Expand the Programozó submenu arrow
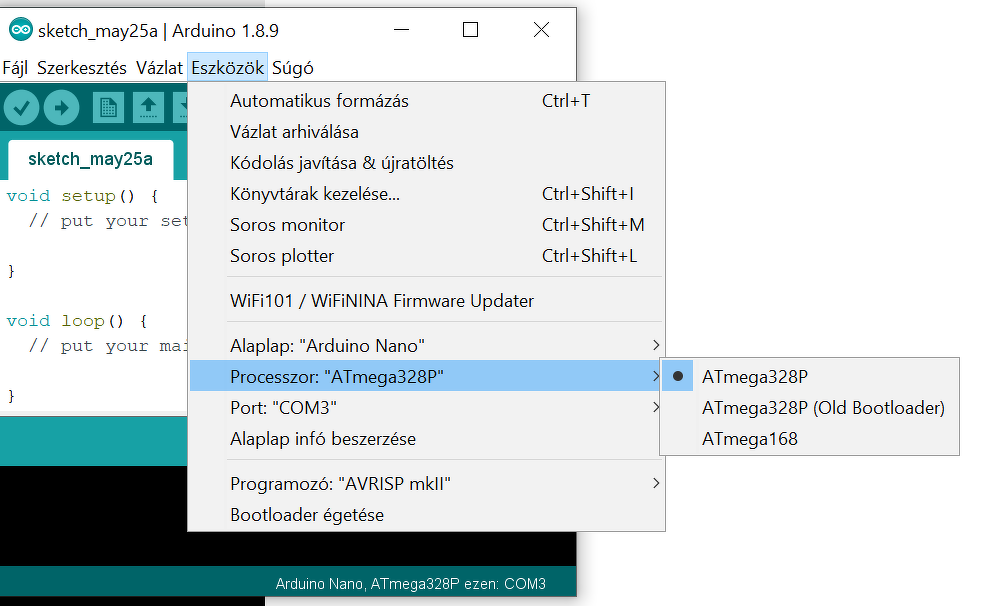Viewport: 1006px width, 606px height. coord(656,483)
